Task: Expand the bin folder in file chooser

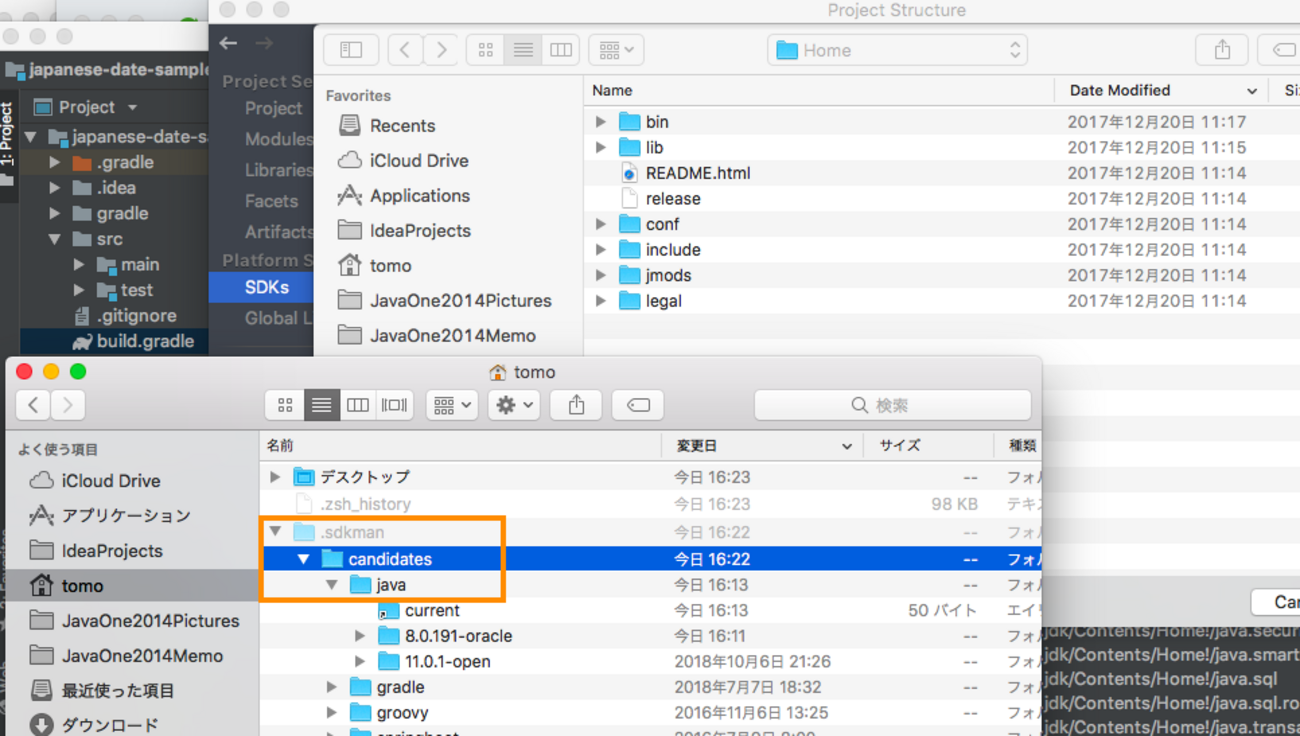Action: coord(601,122)
